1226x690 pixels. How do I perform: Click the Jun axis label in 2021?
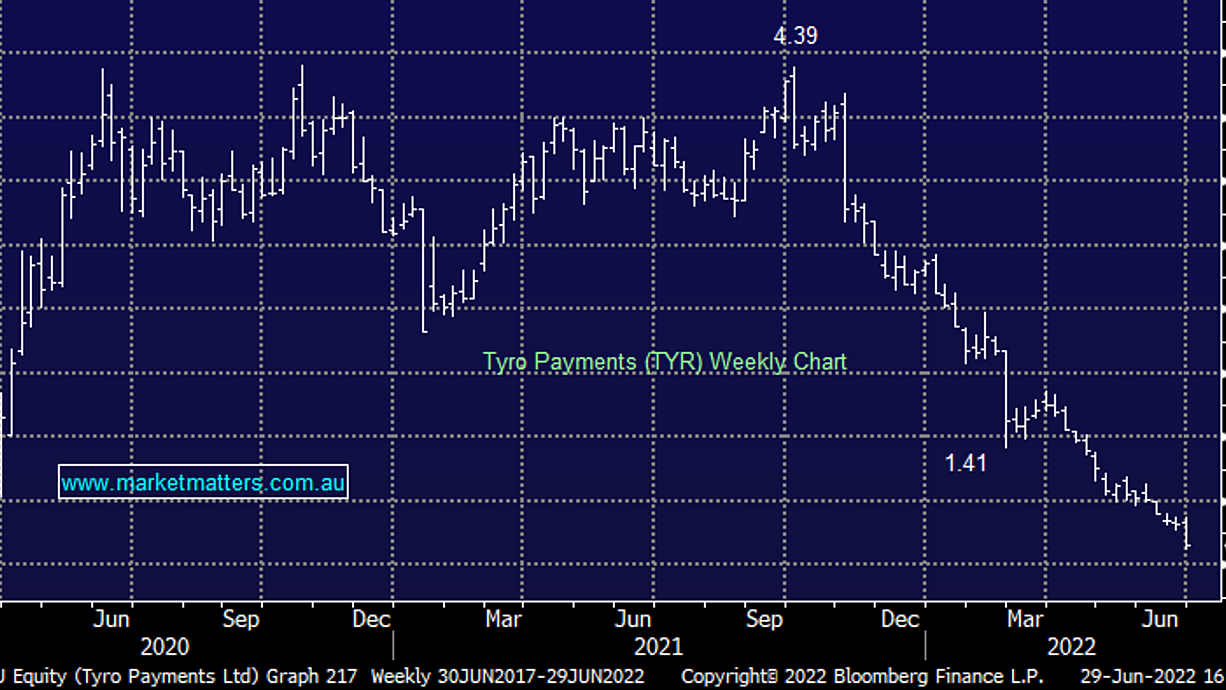click(x=632, y=619)
